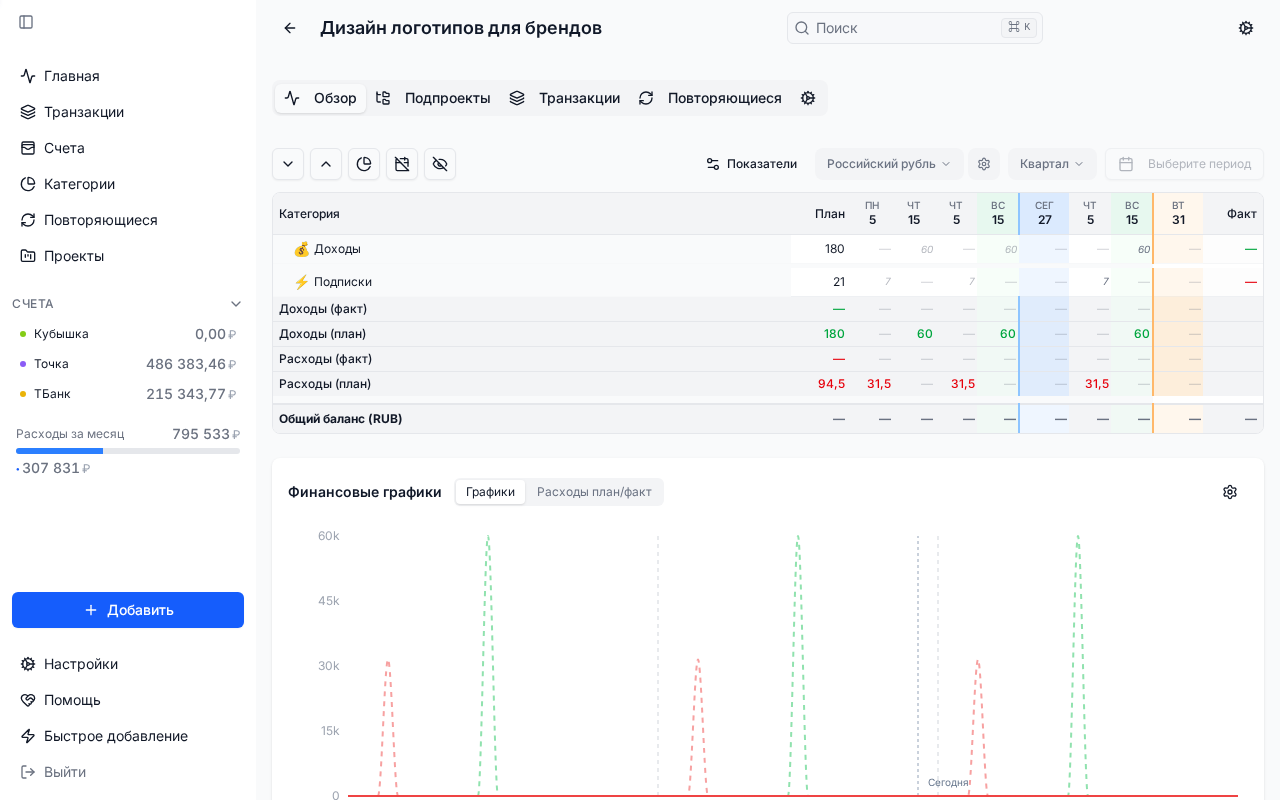Screen dimensions: 1280x800
Task: Click Выйти at the bottom of the sidebar
Action: pyautogui.click(x=63, y=772)
